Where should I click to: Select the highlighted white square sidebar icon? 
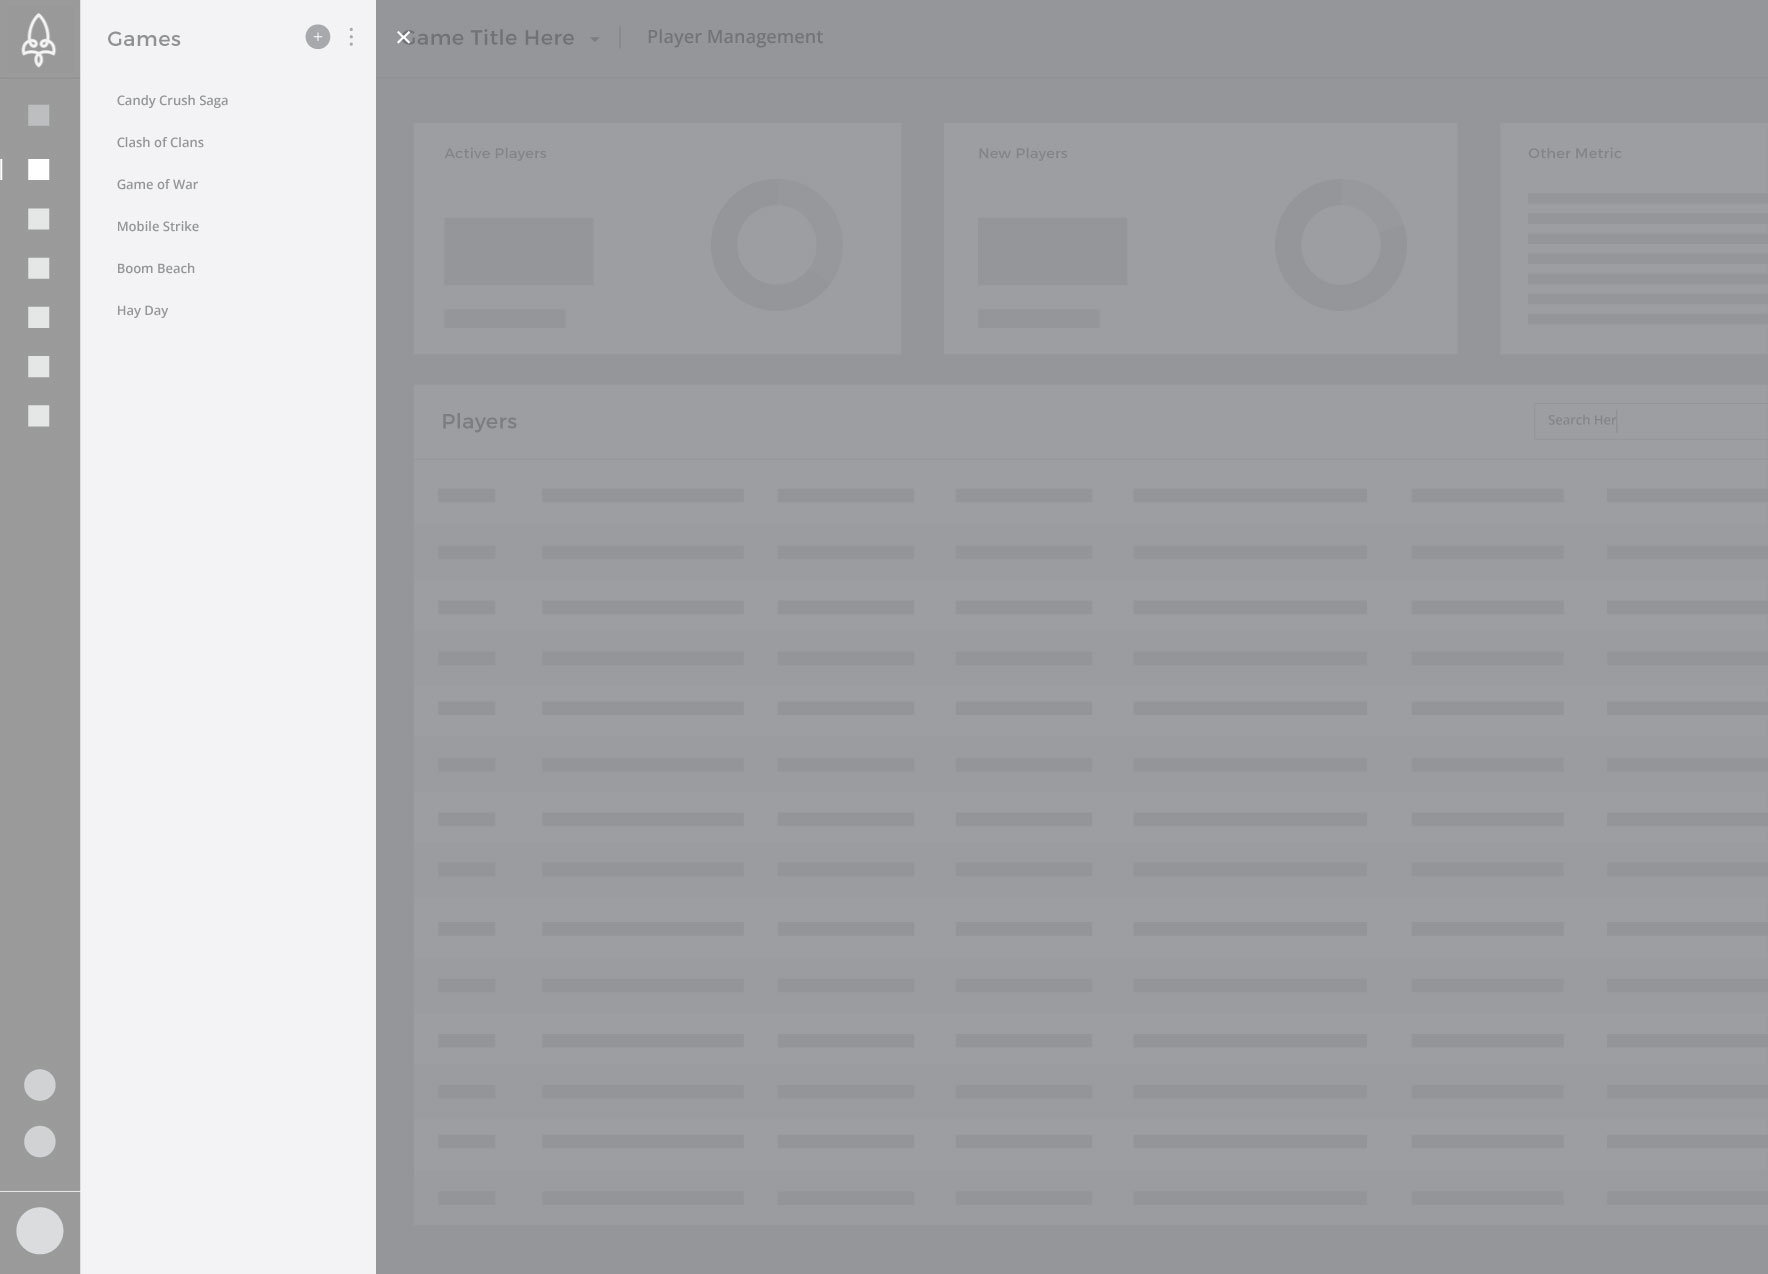[39, 170]
